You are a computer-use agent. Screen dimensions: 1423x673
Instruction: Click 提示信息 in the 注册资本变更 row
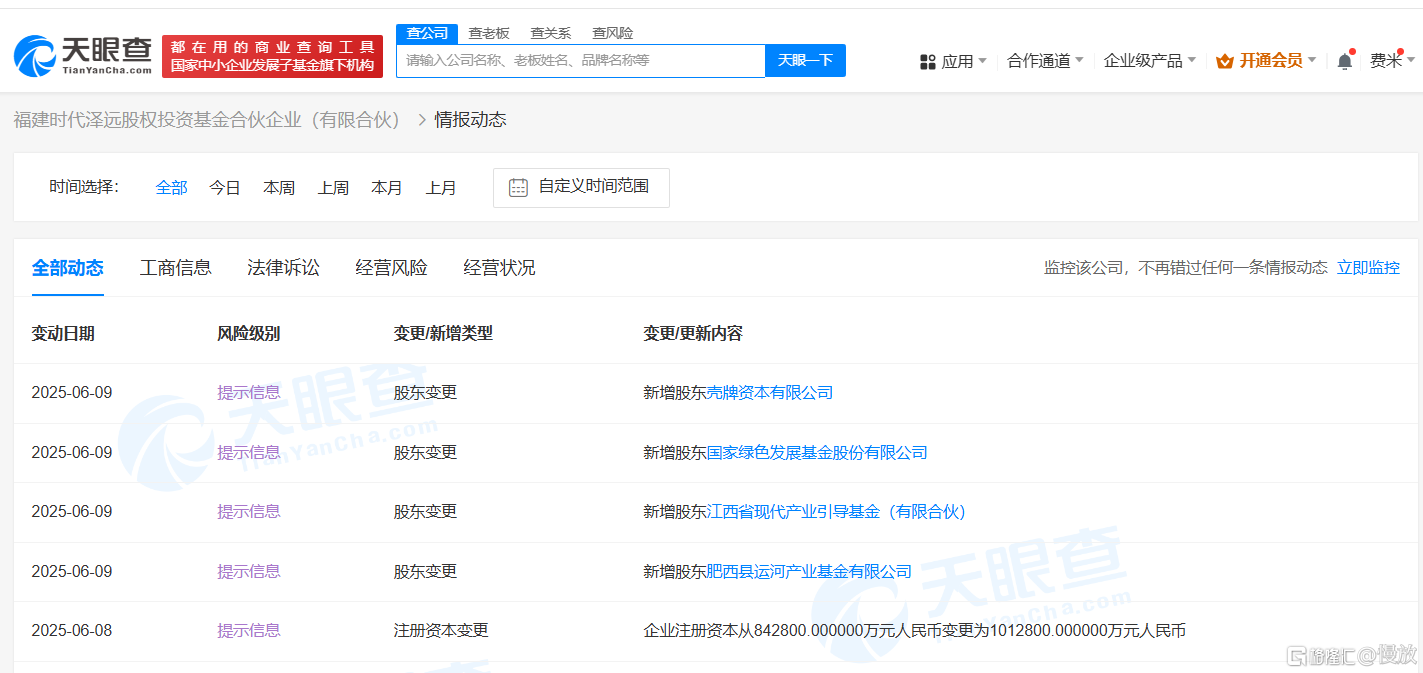pyautogui.click(x=249, y=630)
